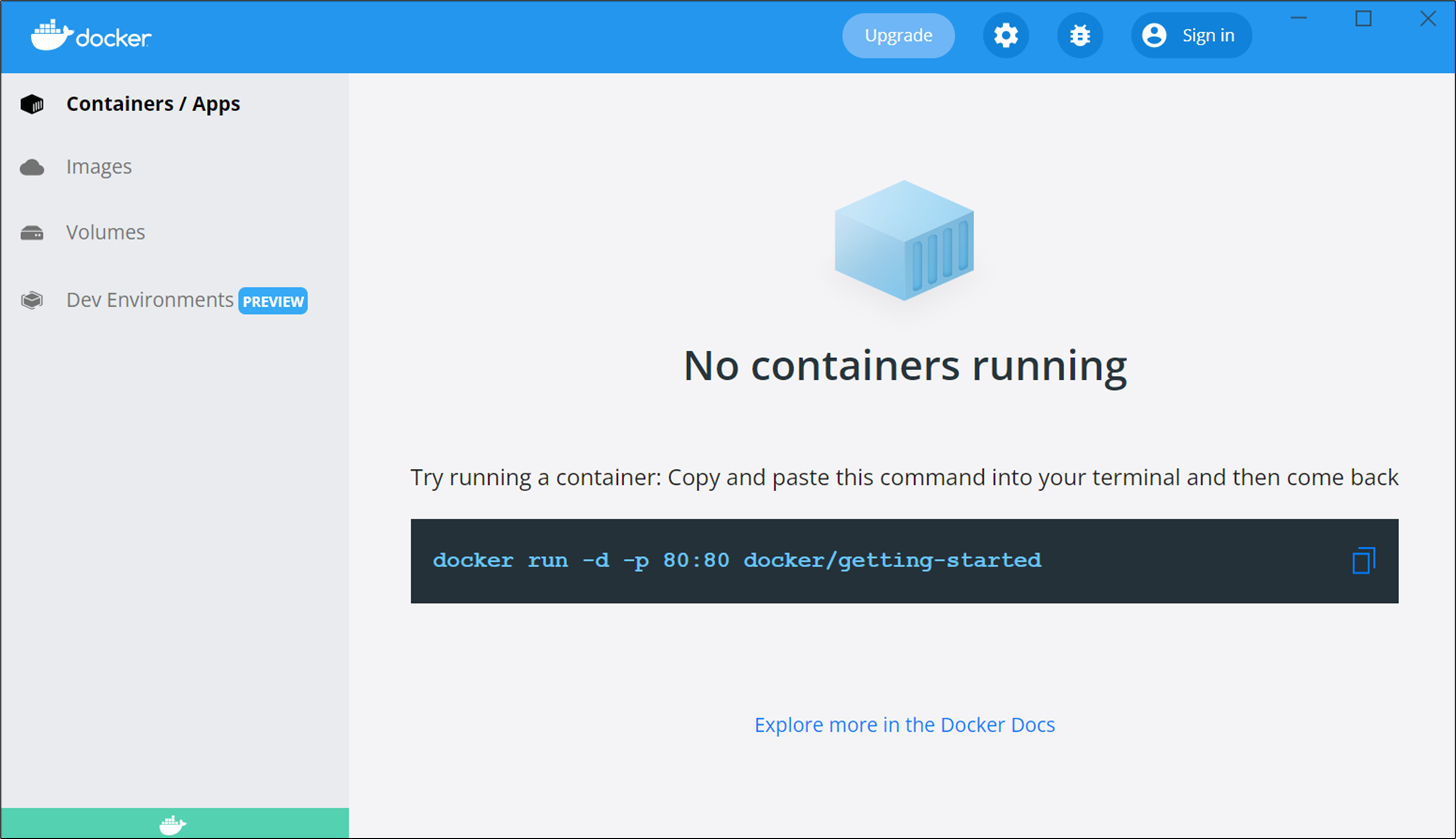This screenshot has width=1456, height=839.
Task: Go to the Volumes section
Action: click(x=105, y=233)
